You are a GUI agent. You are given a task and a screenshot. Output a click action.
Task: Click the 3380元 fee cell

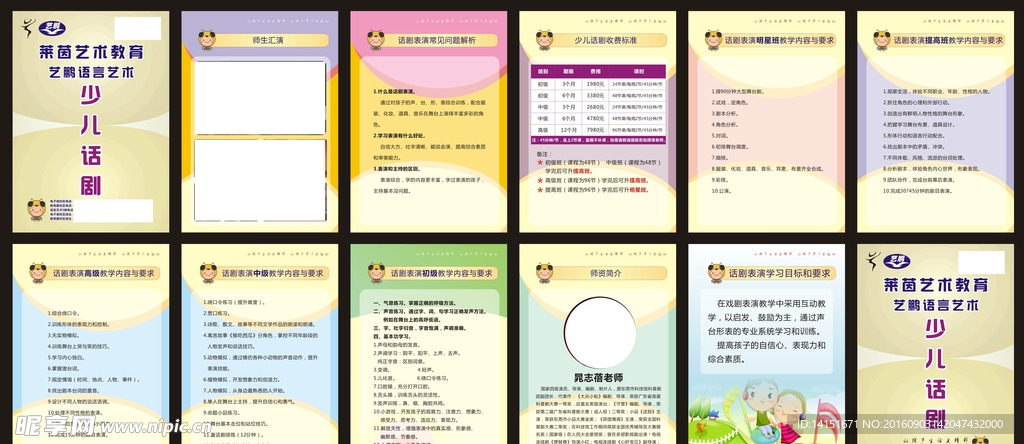click(595, 95)
